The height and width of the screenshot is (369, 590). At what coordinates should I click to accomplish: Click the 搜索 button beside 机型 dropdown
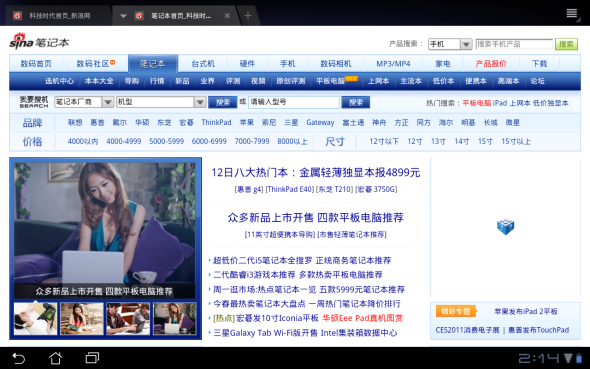click(223, 102)
